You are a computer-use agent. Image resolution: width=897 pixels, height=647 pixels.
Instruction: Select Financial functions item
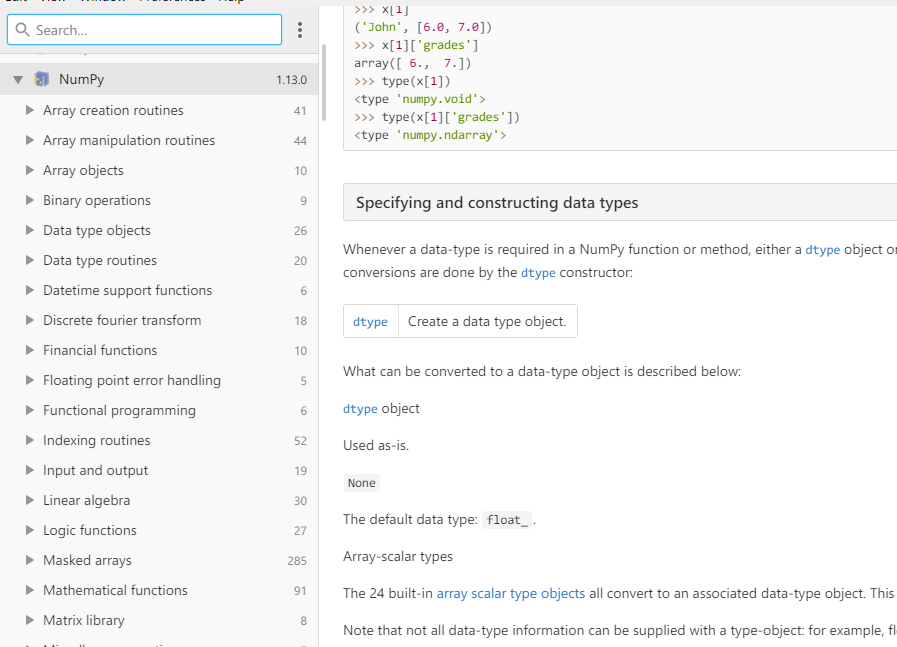(100, 350)
